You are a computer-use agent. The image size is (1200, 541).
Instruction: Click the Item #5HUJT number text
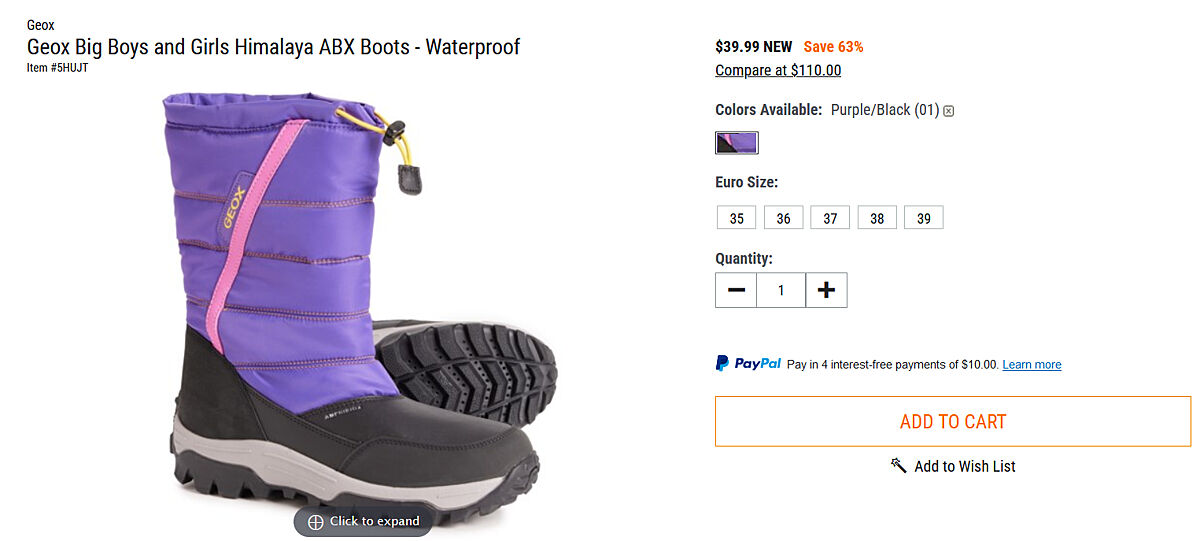pyautogui.click(x=58, y=68)
